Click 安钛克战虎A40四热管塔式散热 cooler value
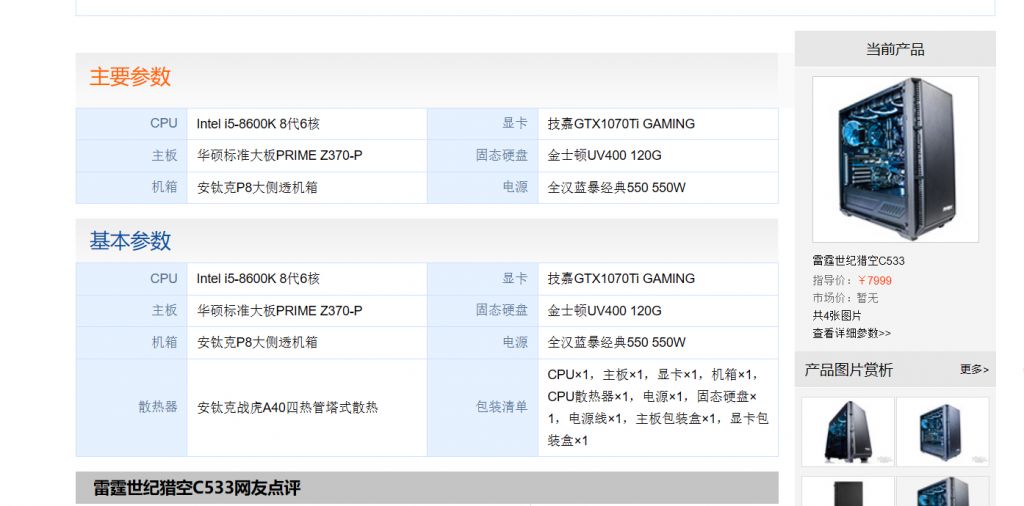This screenshot has width=1024, height=506. [287, 407]
